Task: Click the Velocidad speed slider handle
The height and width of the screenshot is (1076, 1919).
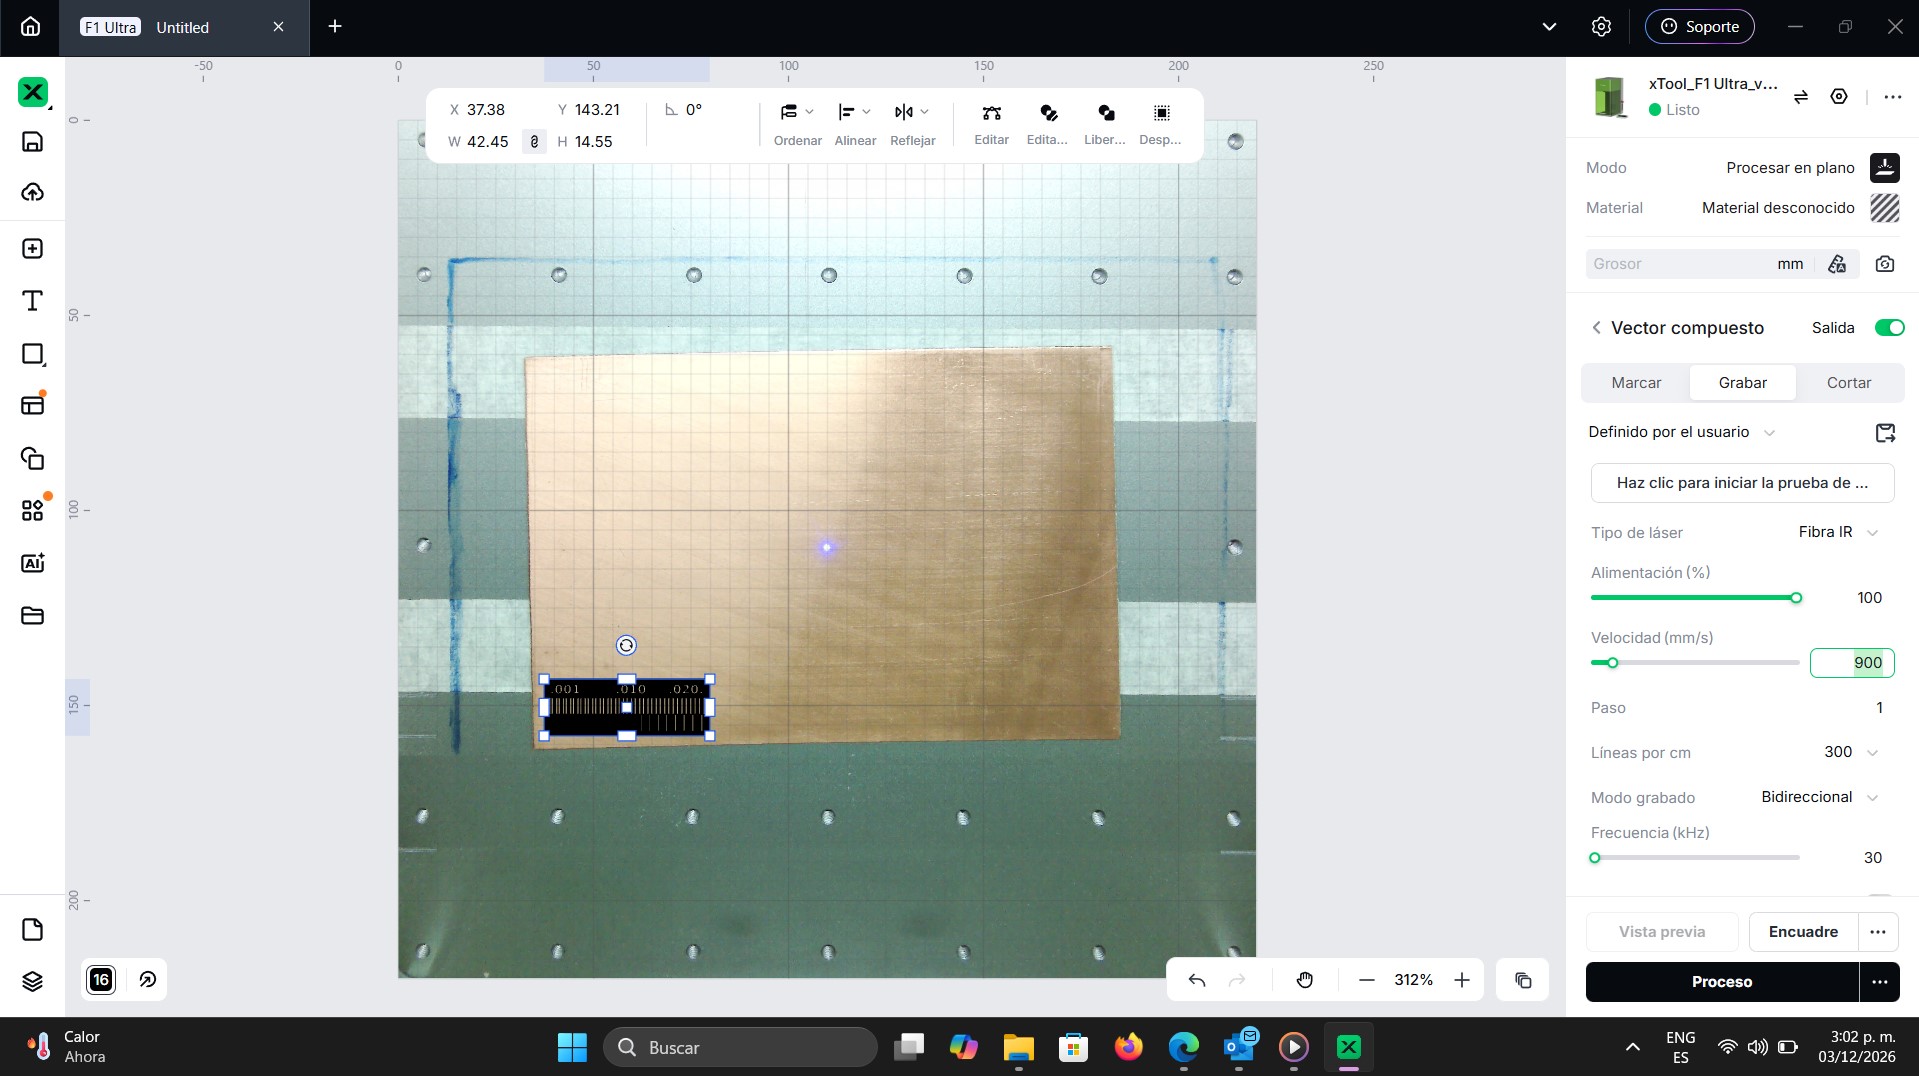Action: (1612, 663)
